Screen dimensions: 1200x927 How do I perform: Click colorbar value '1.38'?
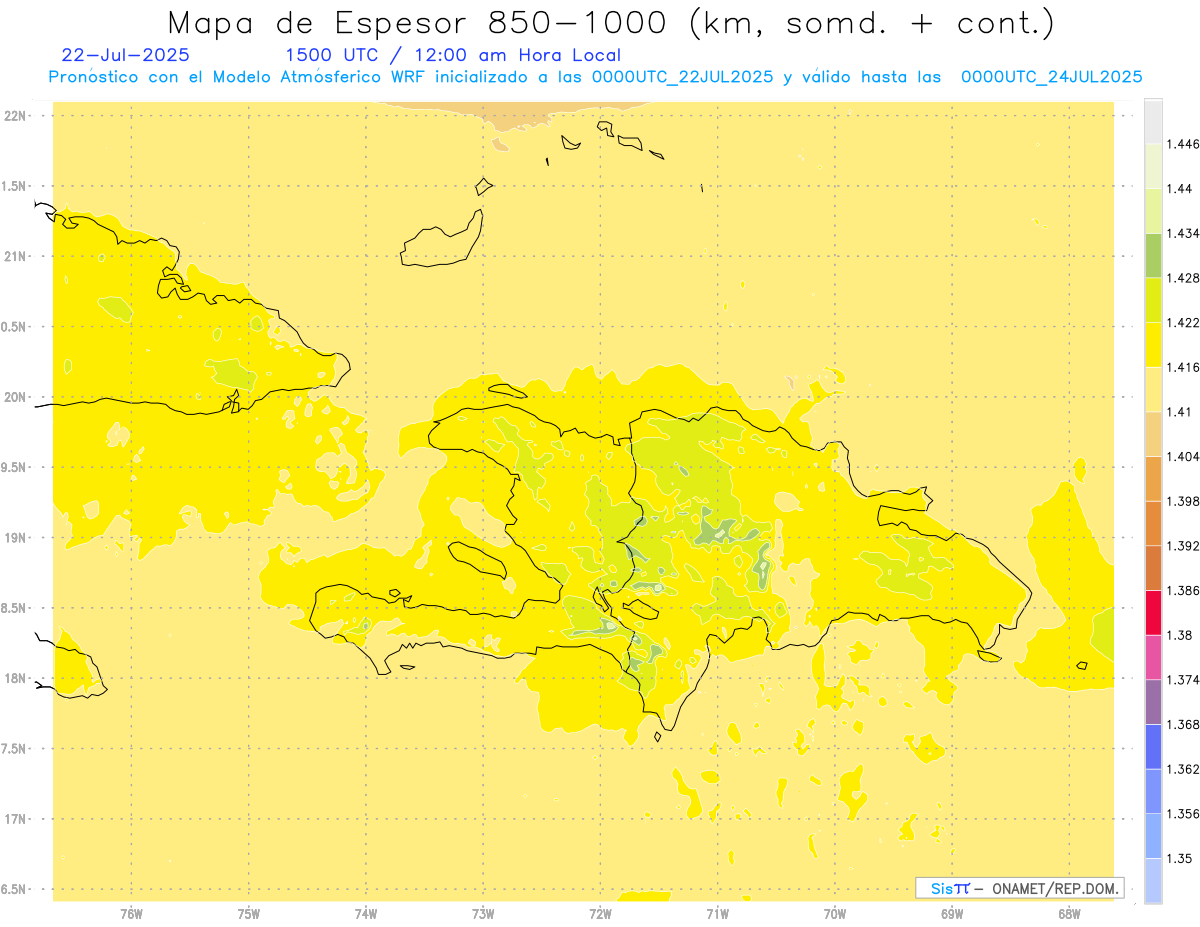click(1179, 635)
